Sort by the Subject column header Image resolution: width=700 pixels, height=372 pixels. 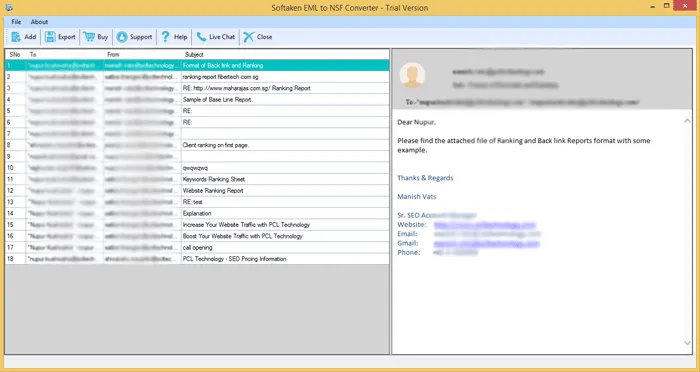[285, 54]
